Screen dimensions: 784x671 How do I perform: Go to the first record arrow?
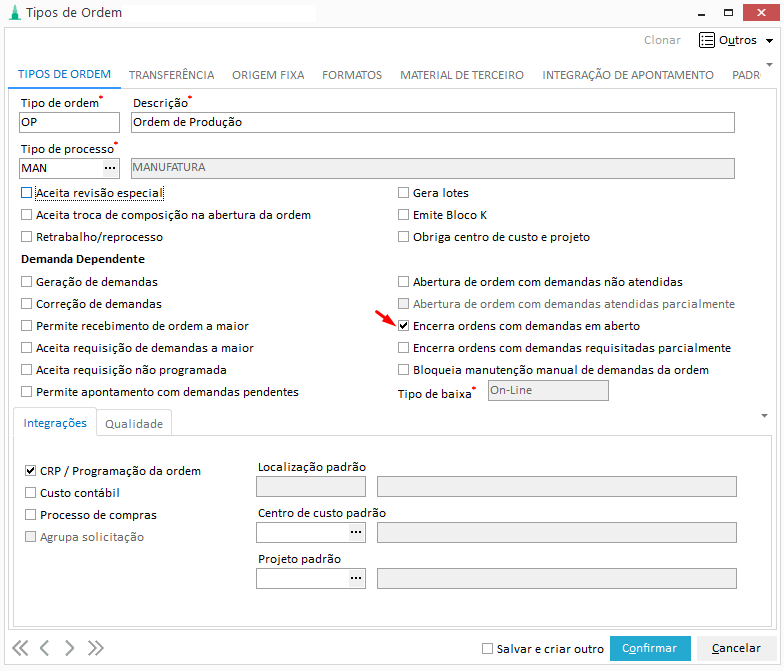[x=20, y=648]
